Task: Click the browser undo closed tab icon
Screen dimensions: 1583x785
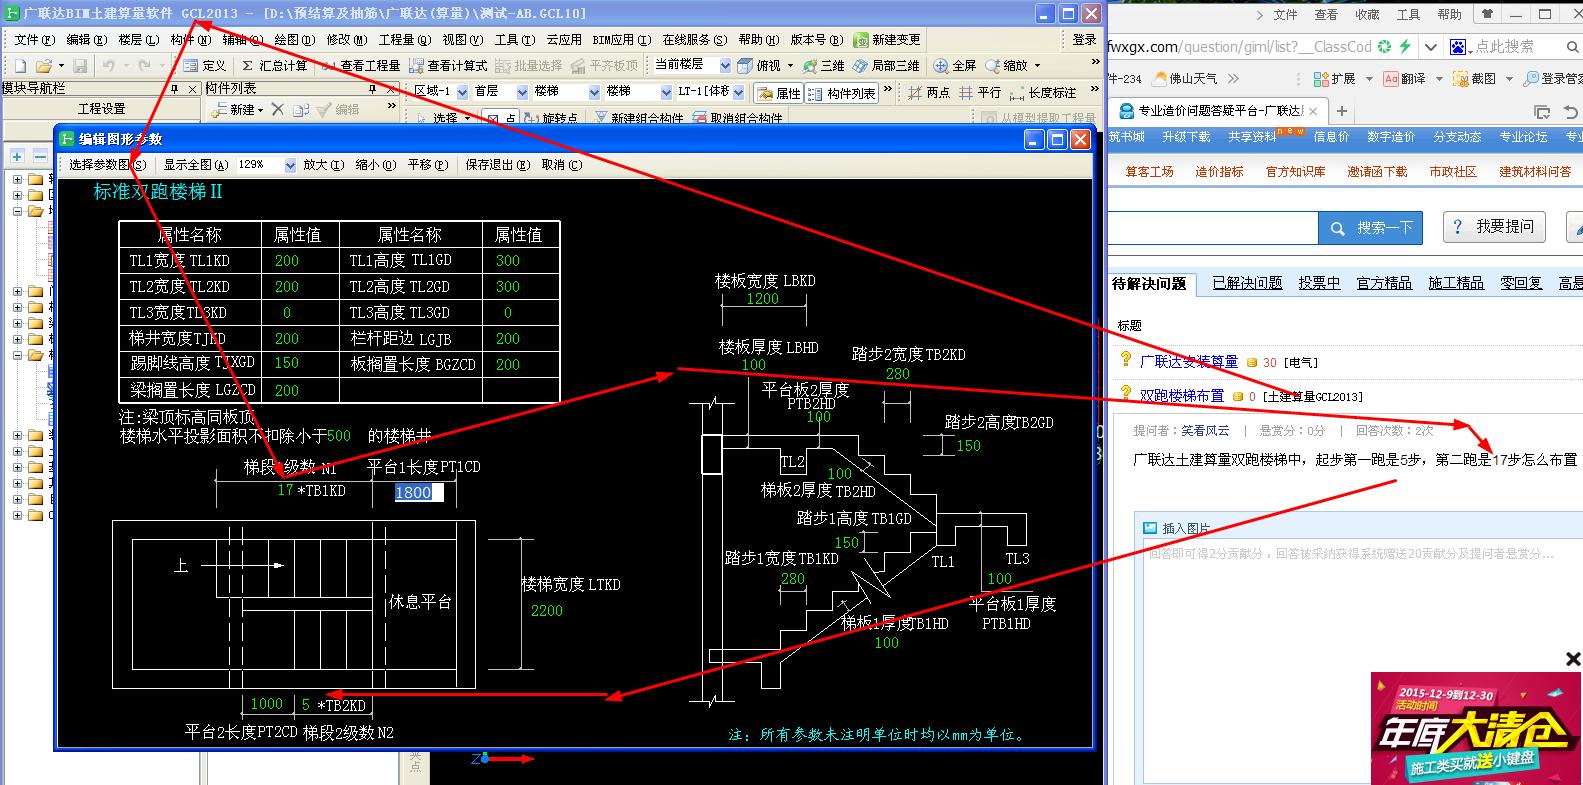Action: (x=1571, y=111)
